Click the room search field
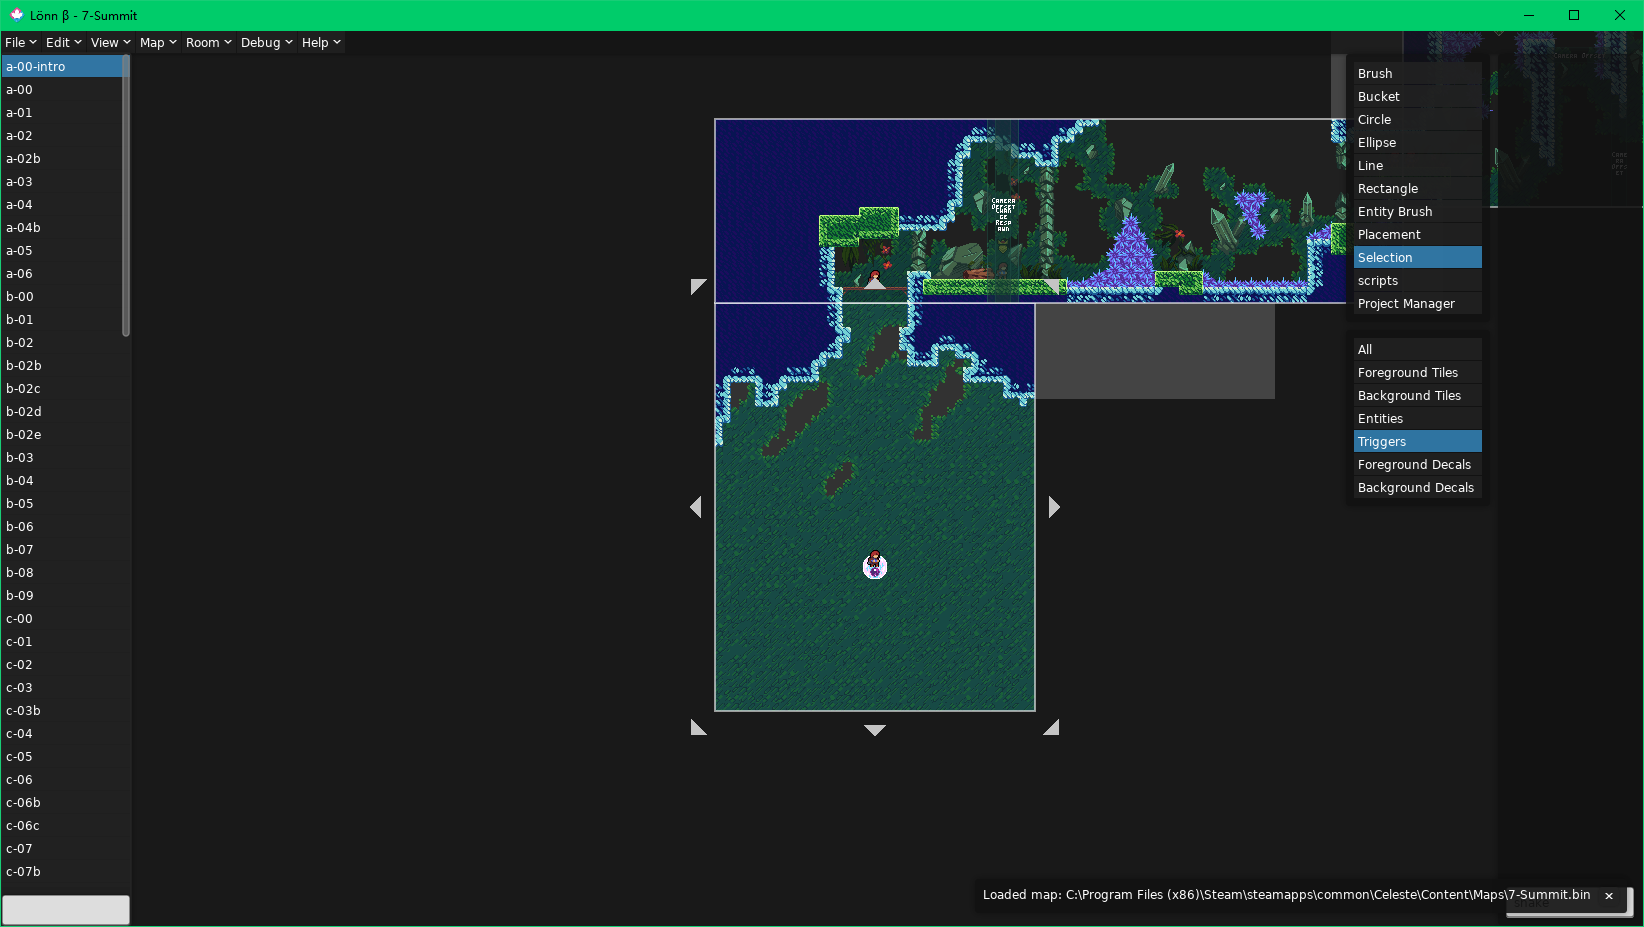Image resolution: width=1644 pixels, height=927 pixels. 65,910
